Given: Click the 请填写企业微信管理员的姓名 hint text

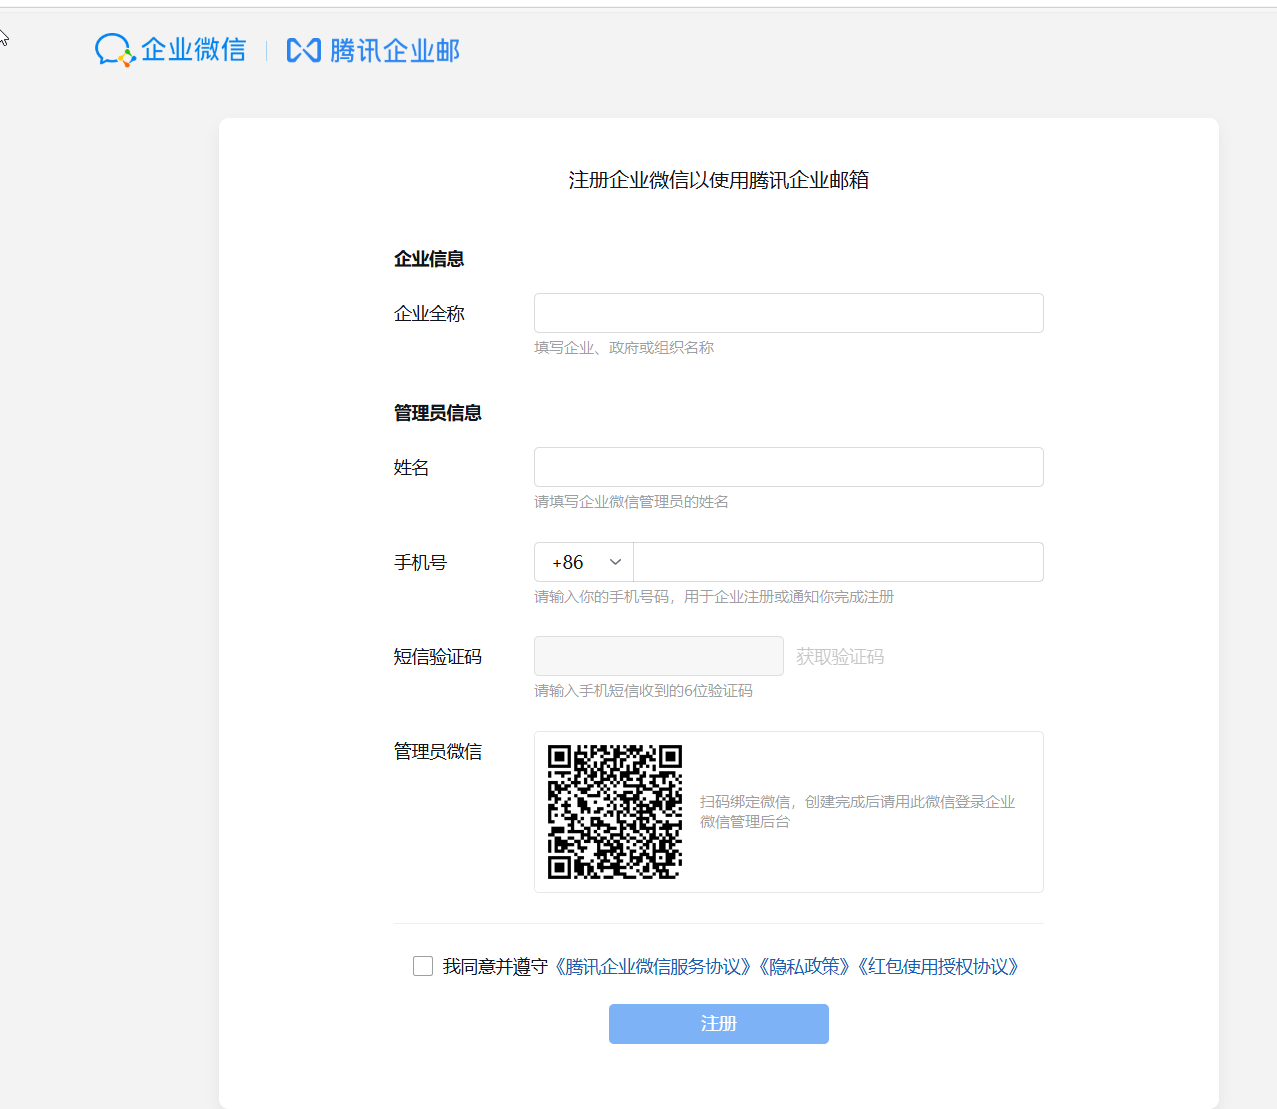Looking at the screenshot, I should point(631,502).
